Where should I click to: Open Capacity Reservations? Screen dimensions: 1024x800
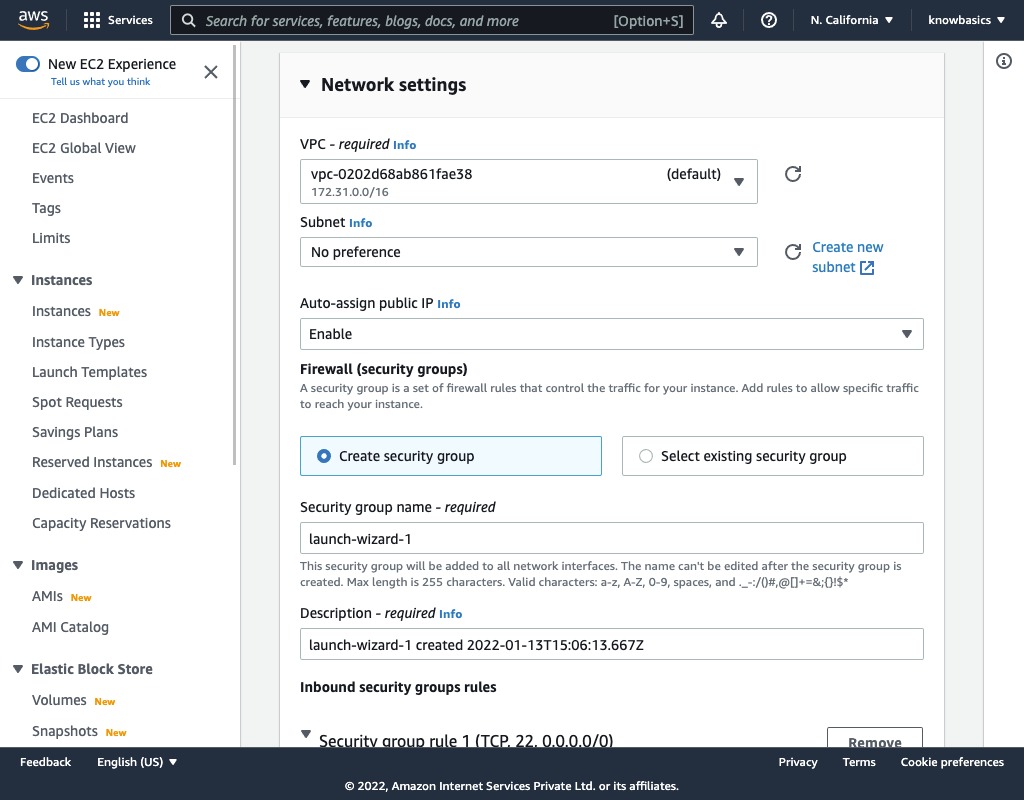(101, 523)
